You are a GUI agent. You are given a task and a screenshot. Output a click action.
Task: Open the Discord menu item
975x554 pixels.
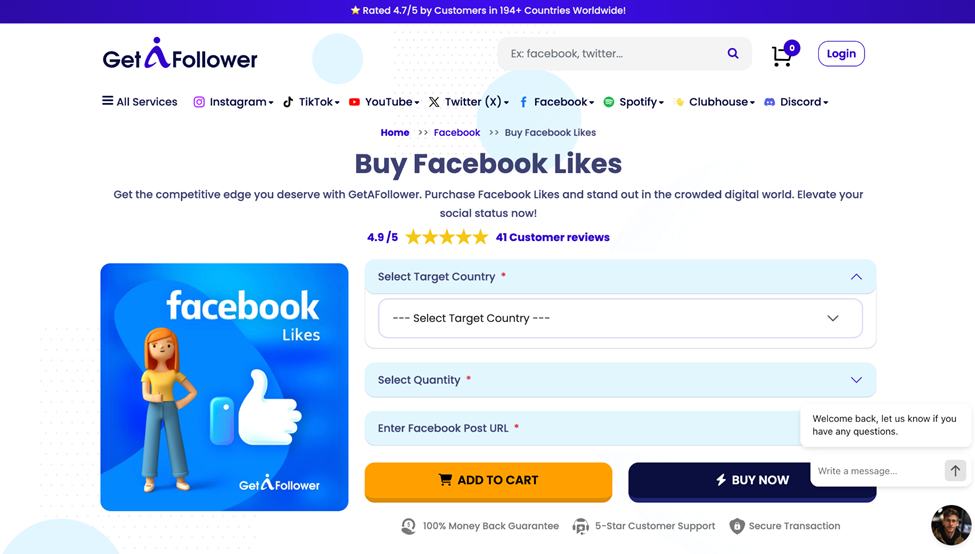tap(796, 102)
